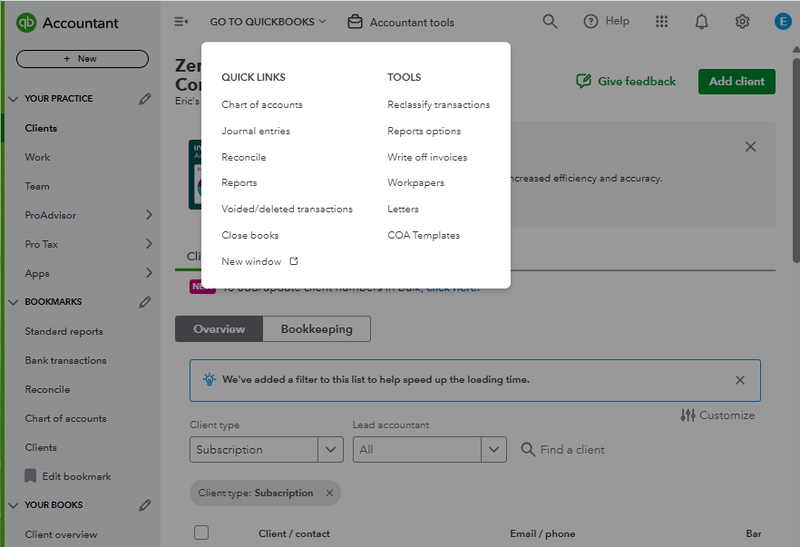The height and width of the screenshot is (547, 800).
Task: Click the New window external-link icon
Action: [294, 261]
